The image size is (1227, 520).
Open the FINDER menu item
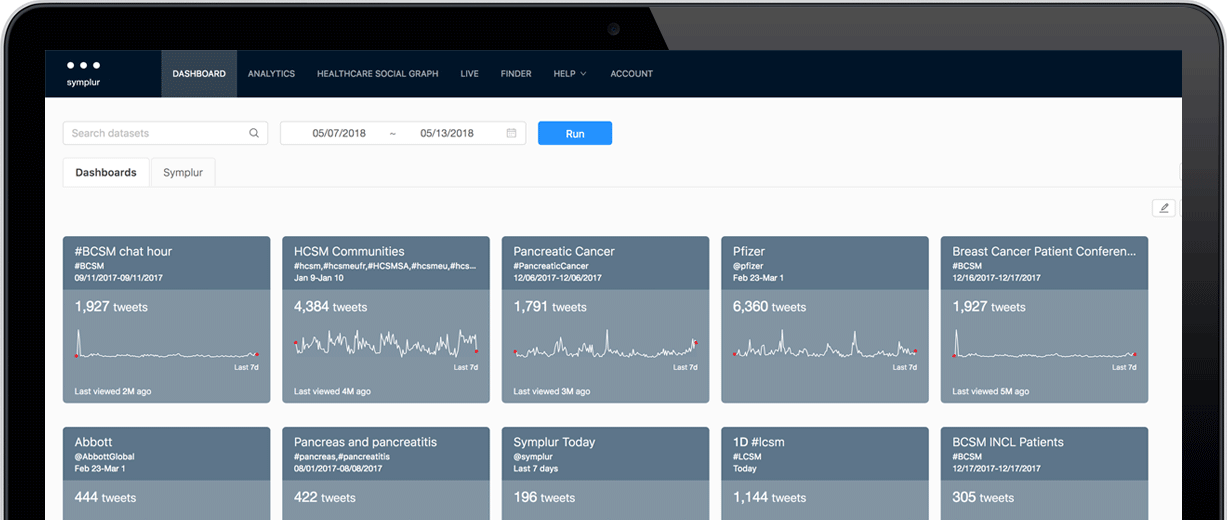[516, 74]
